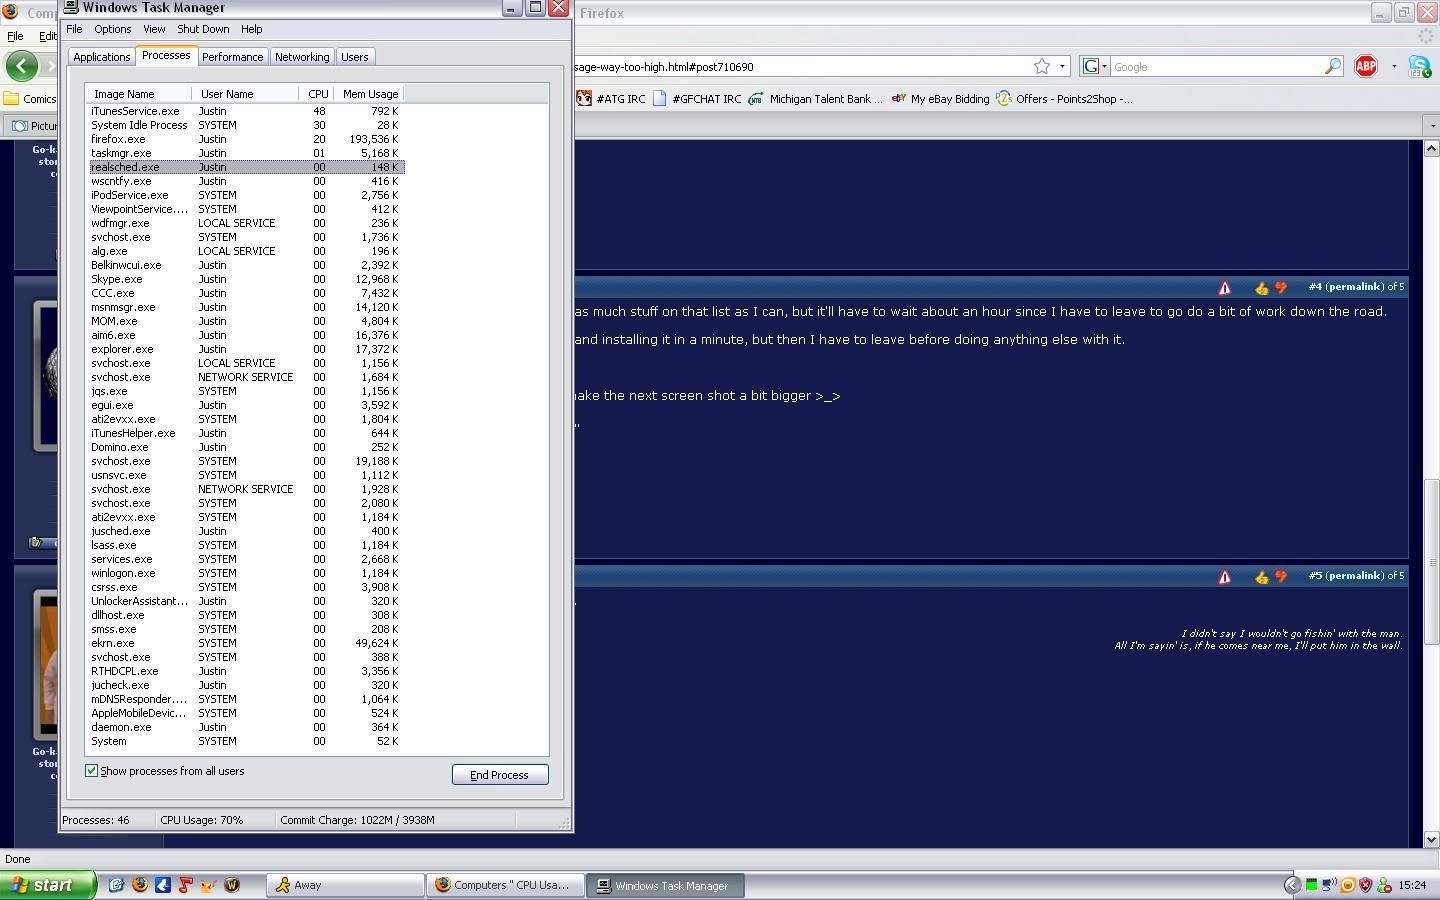1440x900 pixels.
Task: Switch to the Performance tab
Action: [232, 57]
